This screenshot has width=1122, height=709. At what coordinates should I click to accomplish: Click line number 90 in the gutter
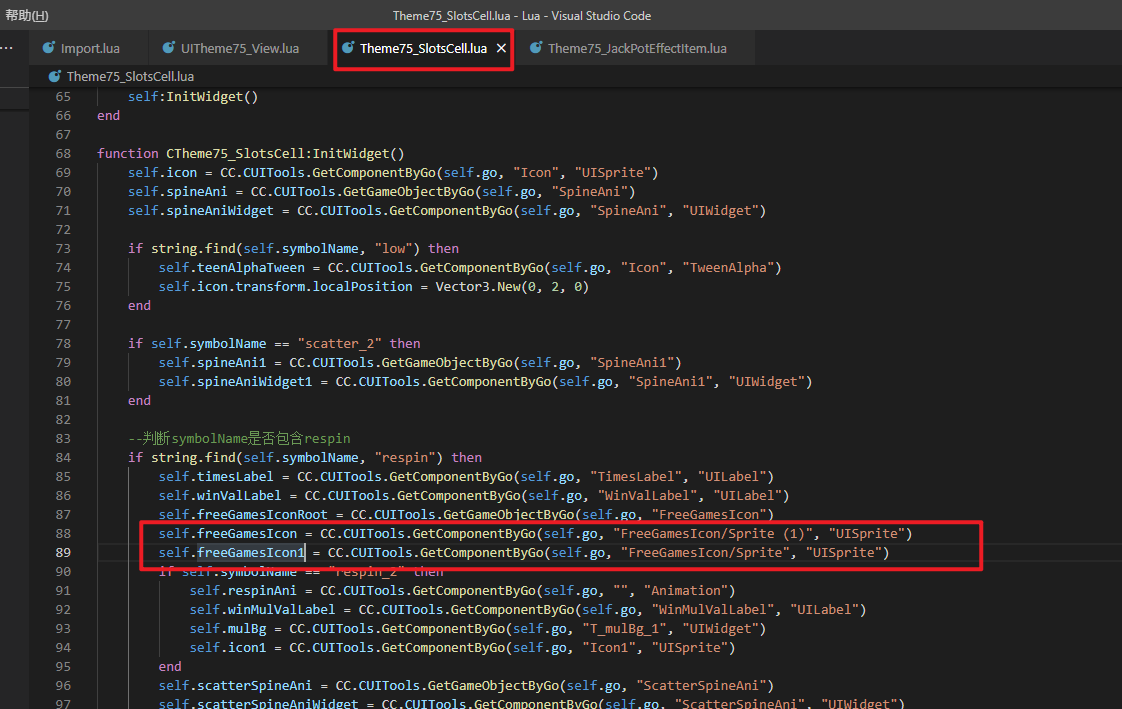pos(63,572)
